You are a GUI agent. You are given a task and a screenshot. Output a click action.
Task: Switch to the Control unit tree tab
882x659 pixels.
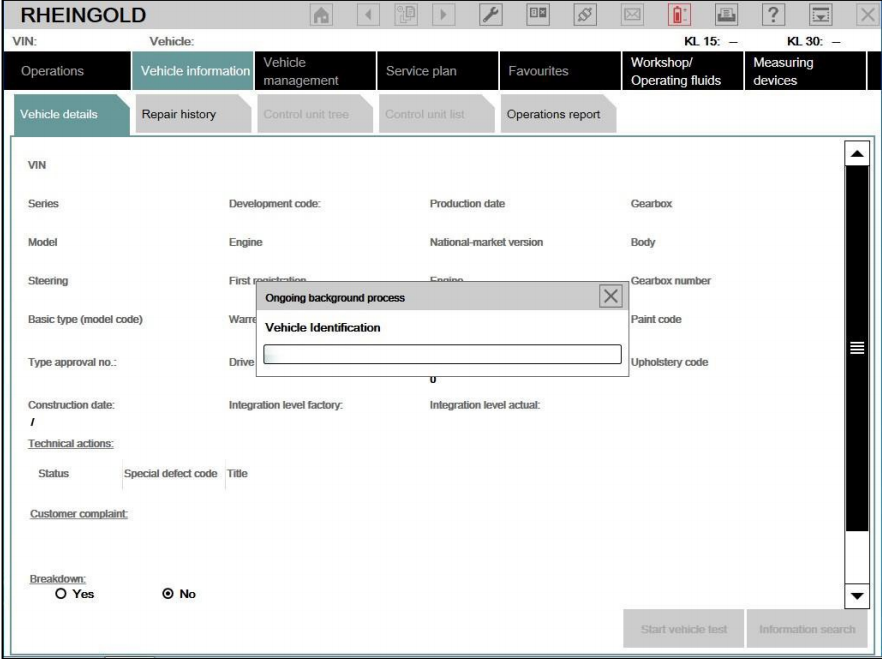click(x=314, y=114)
